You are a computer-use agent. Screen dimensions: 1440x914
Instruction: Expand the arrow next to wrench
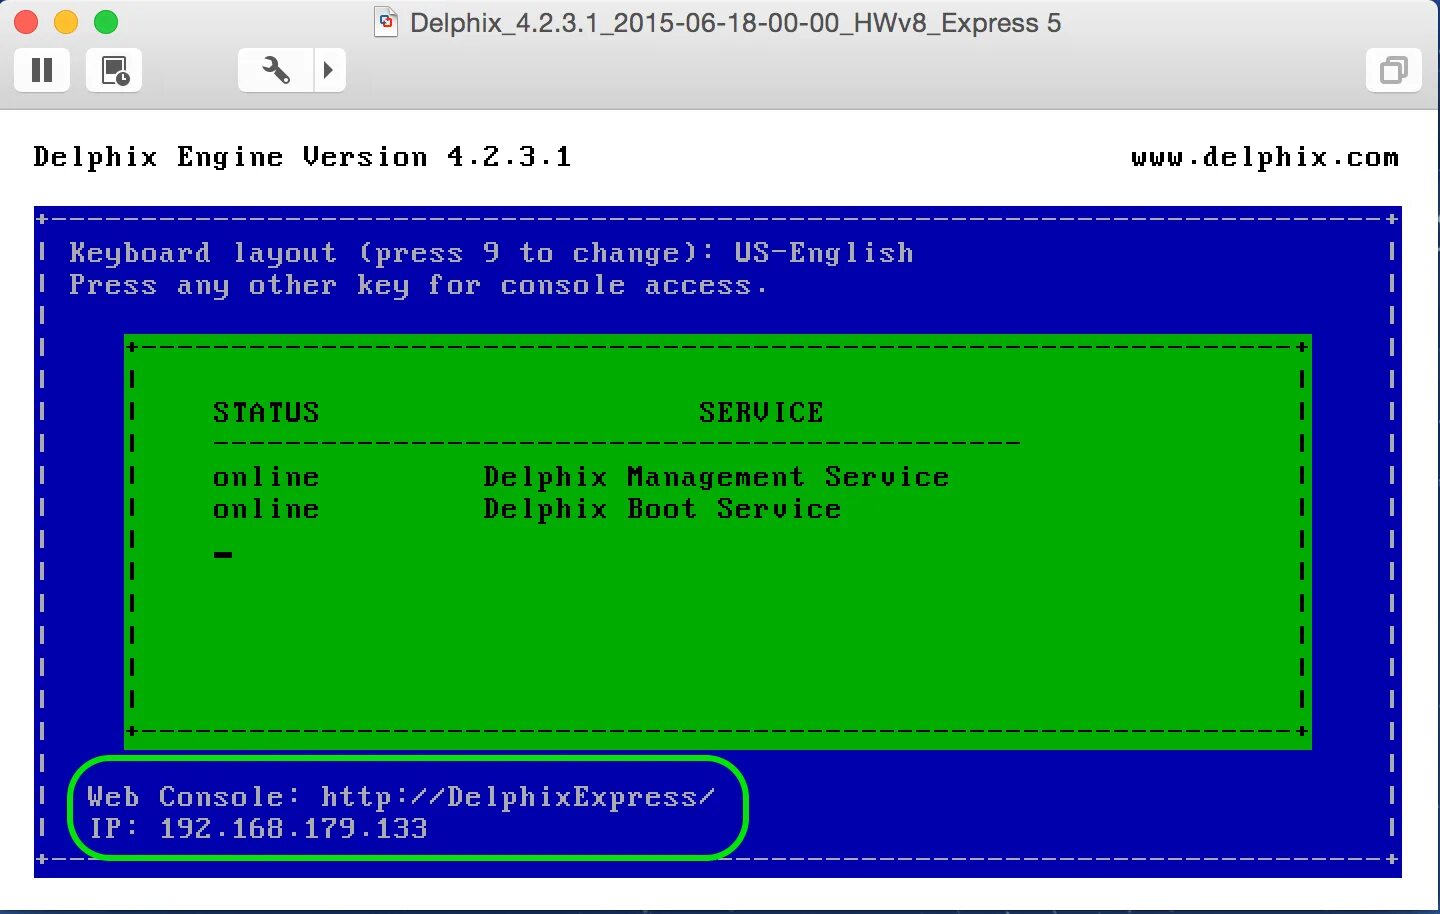[330, 70]
